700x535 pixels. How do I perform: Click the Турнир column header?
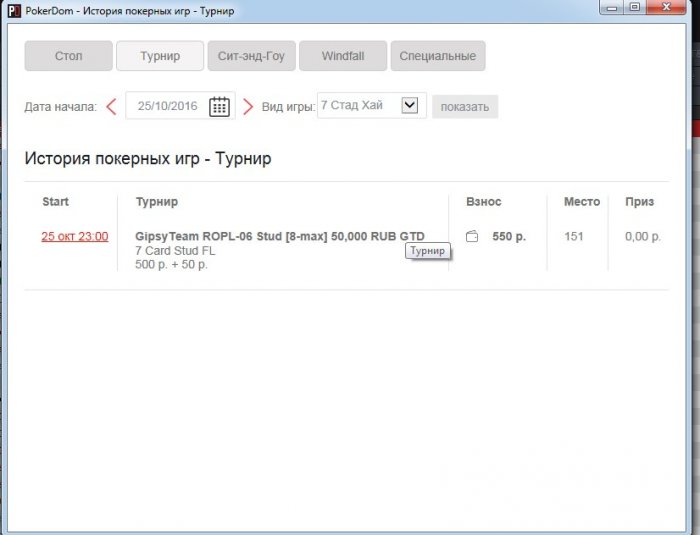click(157, 202)
